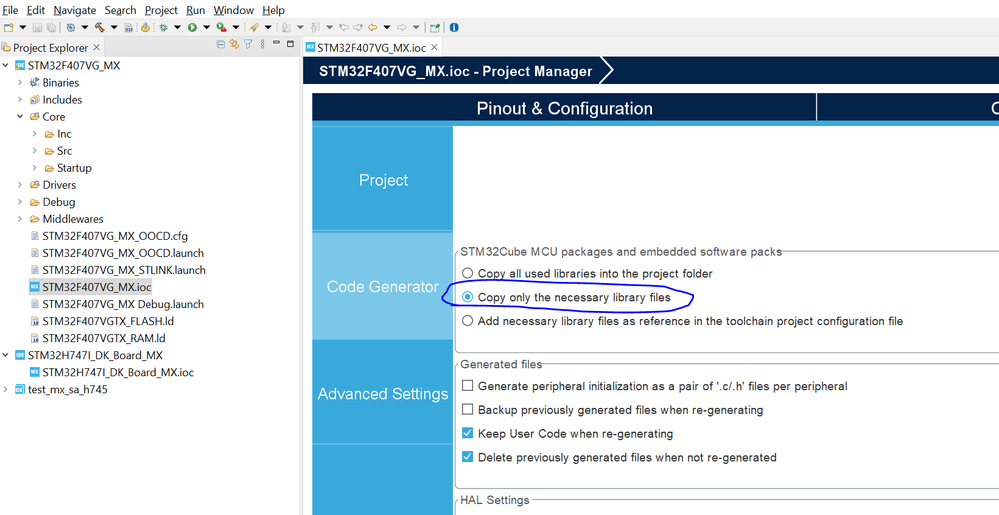Viewport: 999px width, 515px height.
Task: Click the search flashlight toolbar icon
Action: (254, 27)
